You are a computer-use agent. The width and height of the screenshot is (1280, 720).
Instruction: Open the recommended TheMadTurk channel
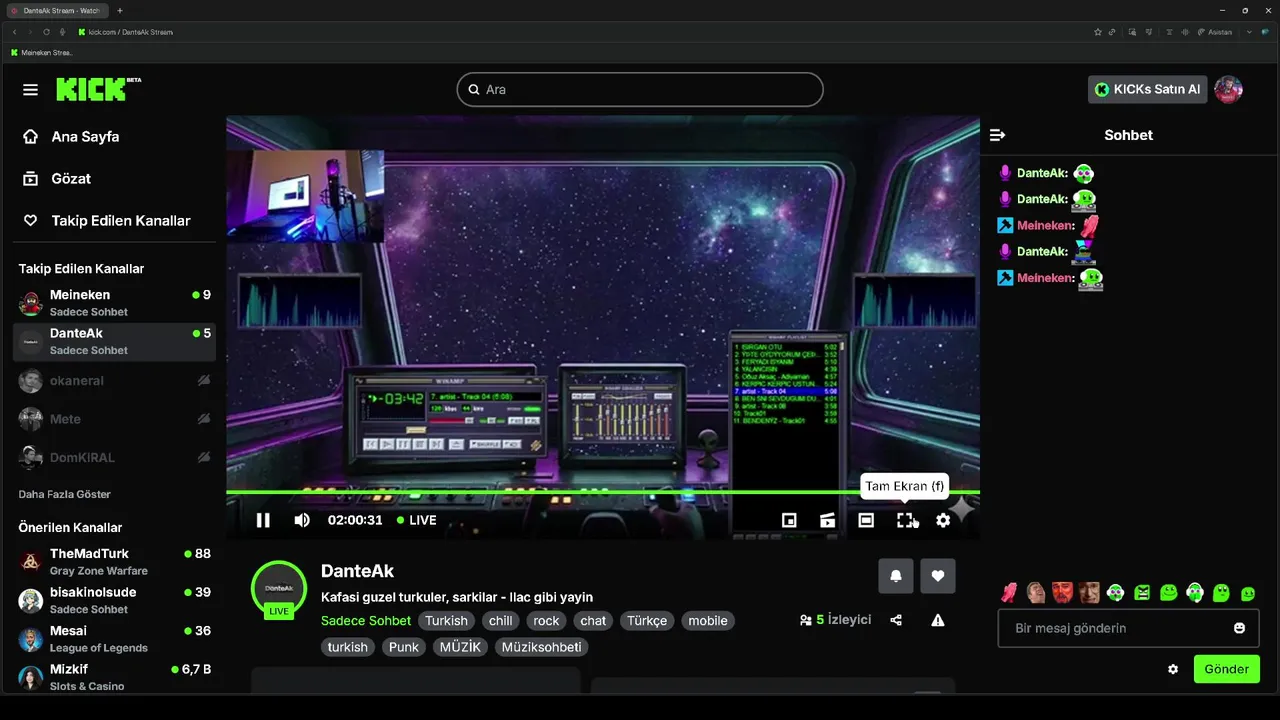(x=114, y=562)
